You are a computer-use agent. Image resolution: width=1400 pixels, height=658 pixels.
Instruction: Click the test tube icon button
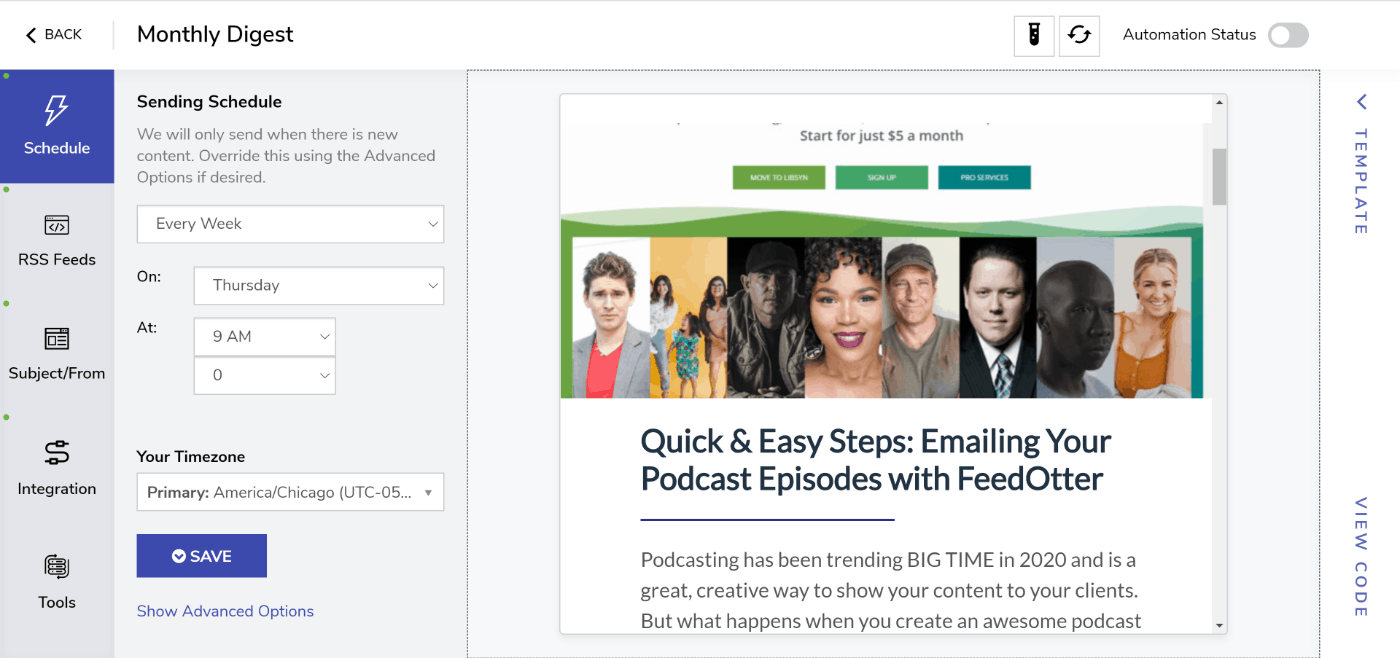(x=1034, y=35)
